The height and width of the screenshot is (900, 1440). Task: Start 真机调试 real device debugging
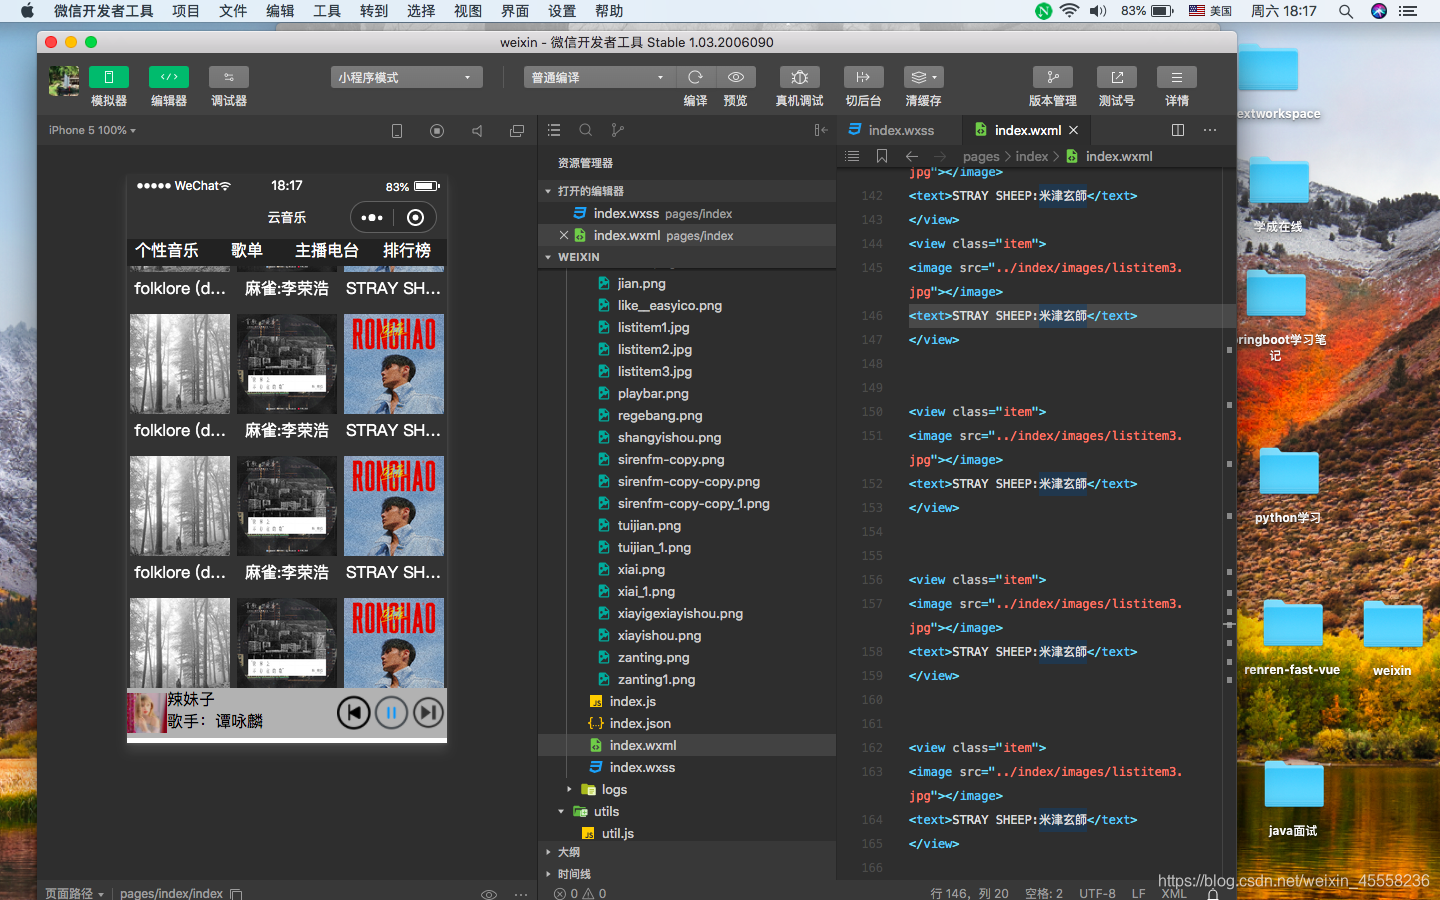pos(799,77)
